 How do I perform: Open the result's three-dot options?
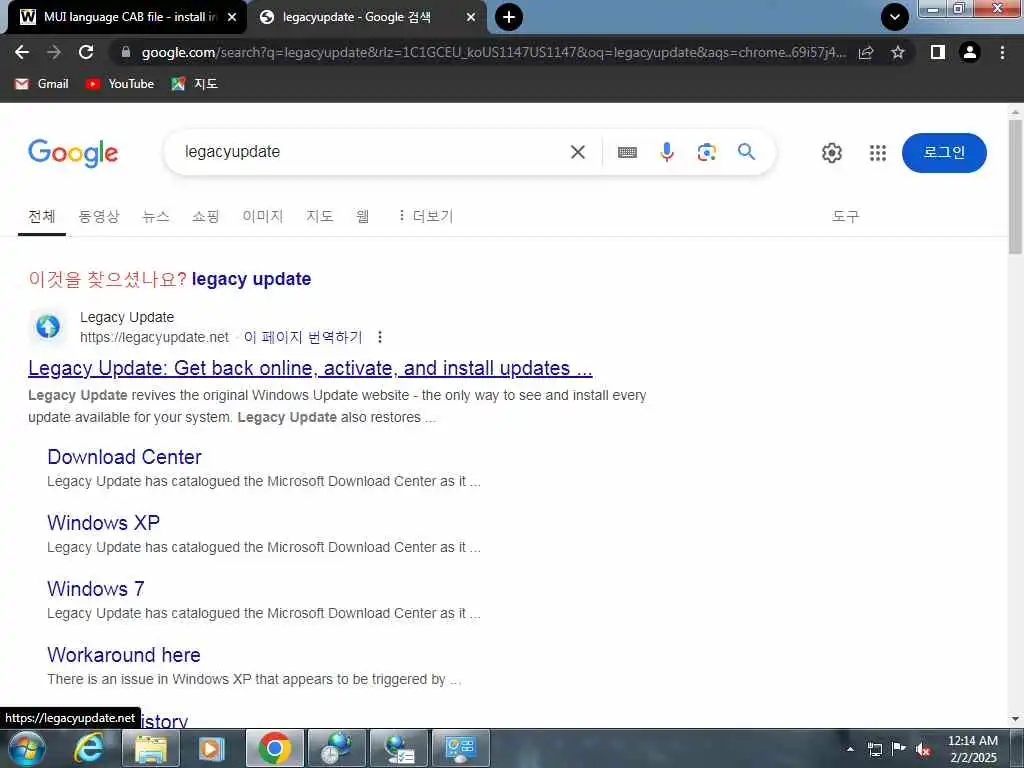(x=379, y=337)
